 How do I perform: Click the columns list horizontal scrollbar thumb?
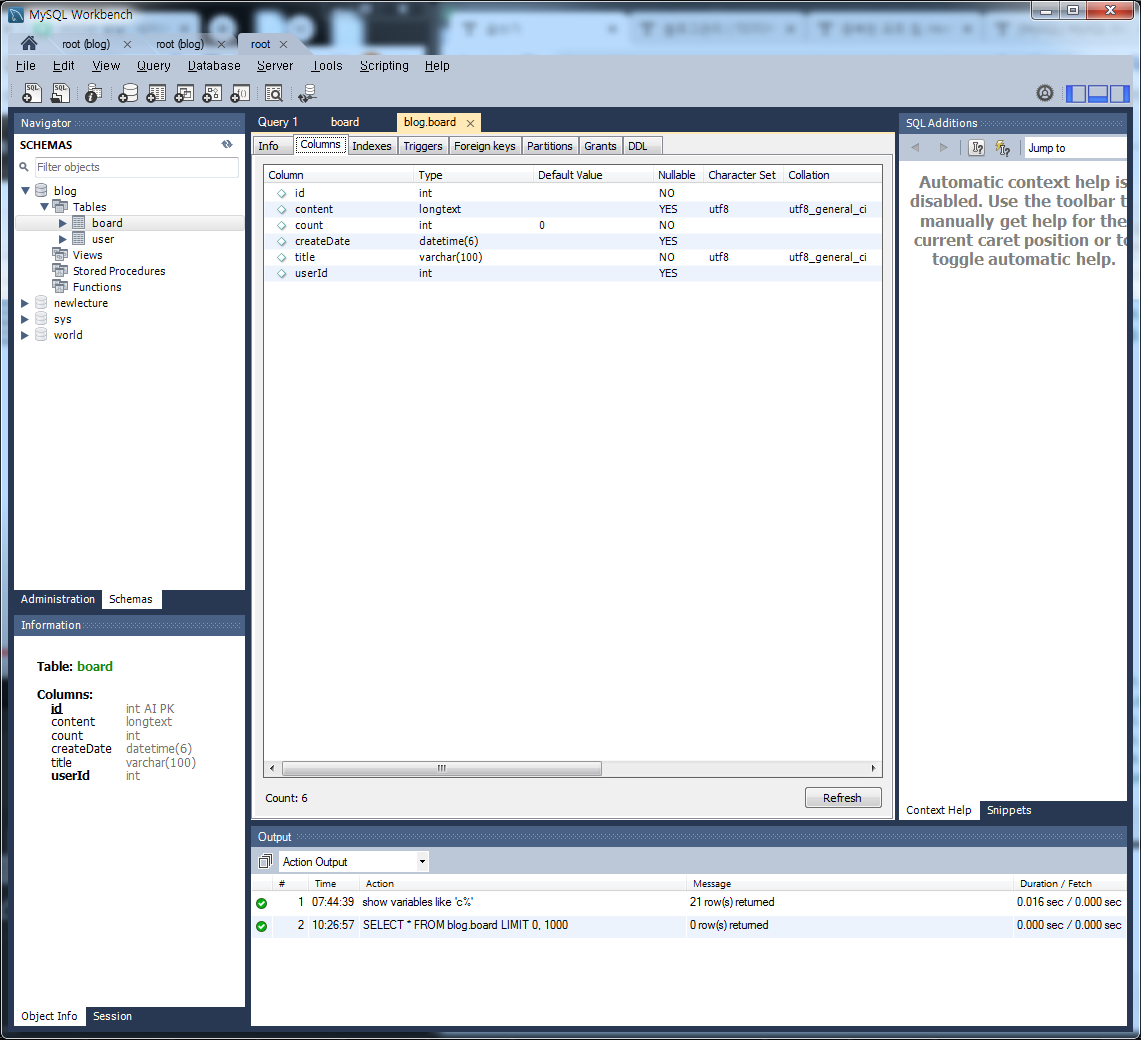442,769
